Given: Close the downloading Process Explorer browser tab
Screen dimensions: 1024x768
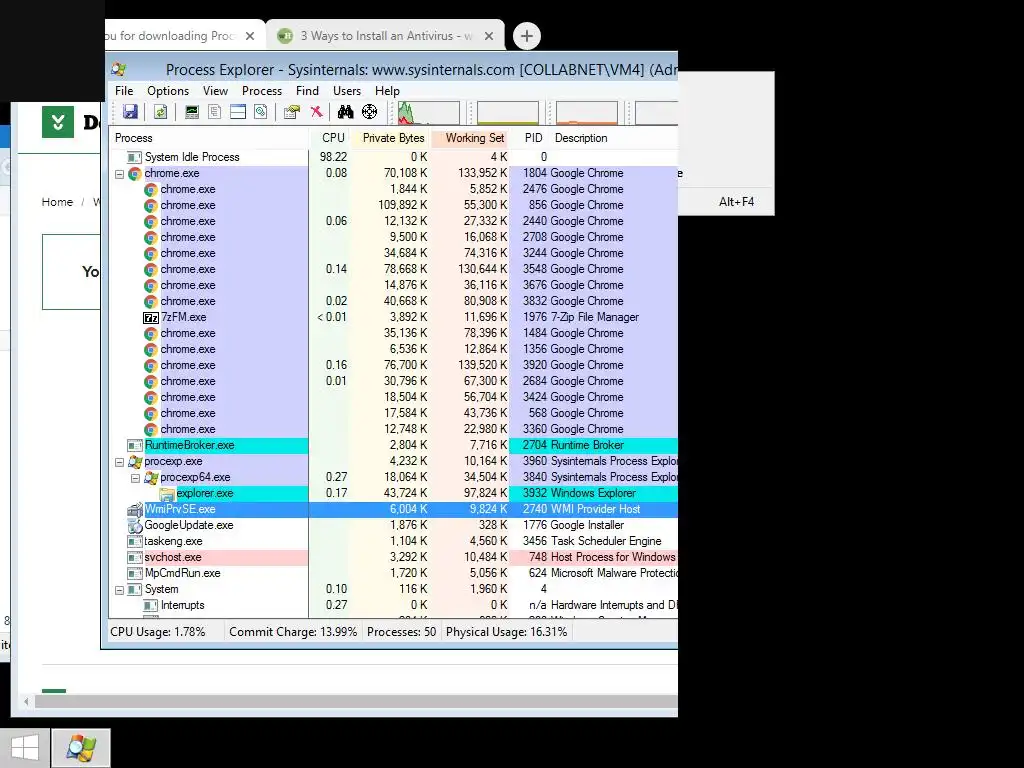Looking at the screenshot, I should pos(249,36).
